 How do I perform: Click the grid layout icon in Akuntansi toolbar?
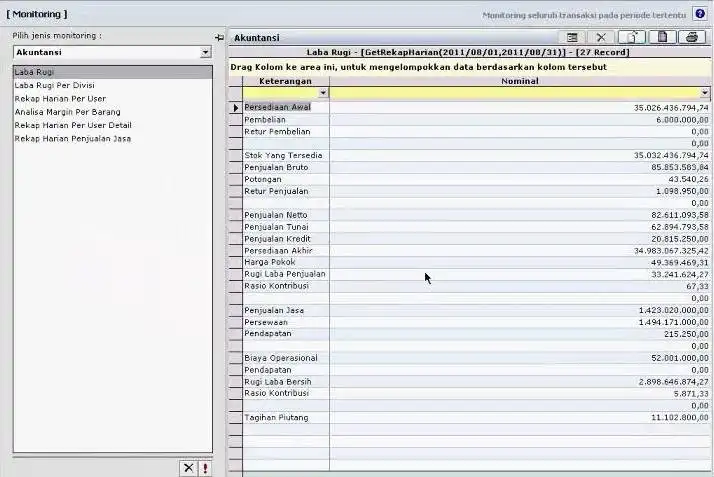572,37
